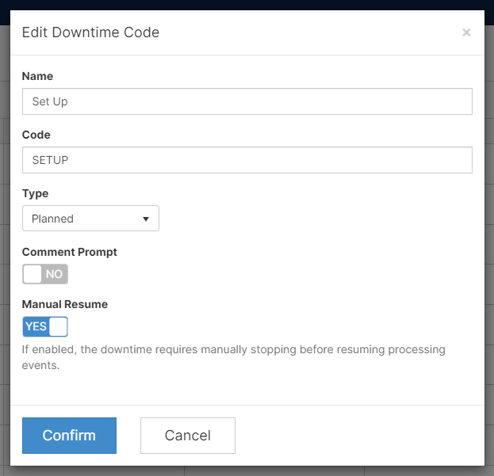Click the white knob of Manual Resume switch
The height and width of the screenshot is (476, 494).
pyautogui.click(x=58, y=326)
